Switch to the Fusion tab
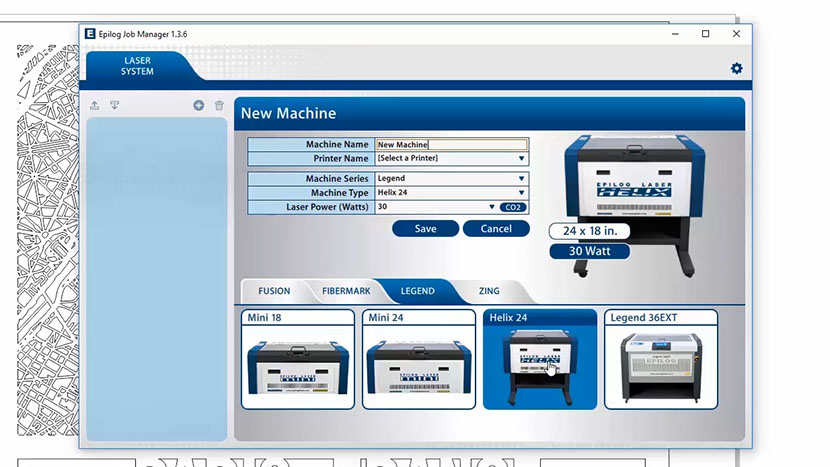 (x=274, y=291)
